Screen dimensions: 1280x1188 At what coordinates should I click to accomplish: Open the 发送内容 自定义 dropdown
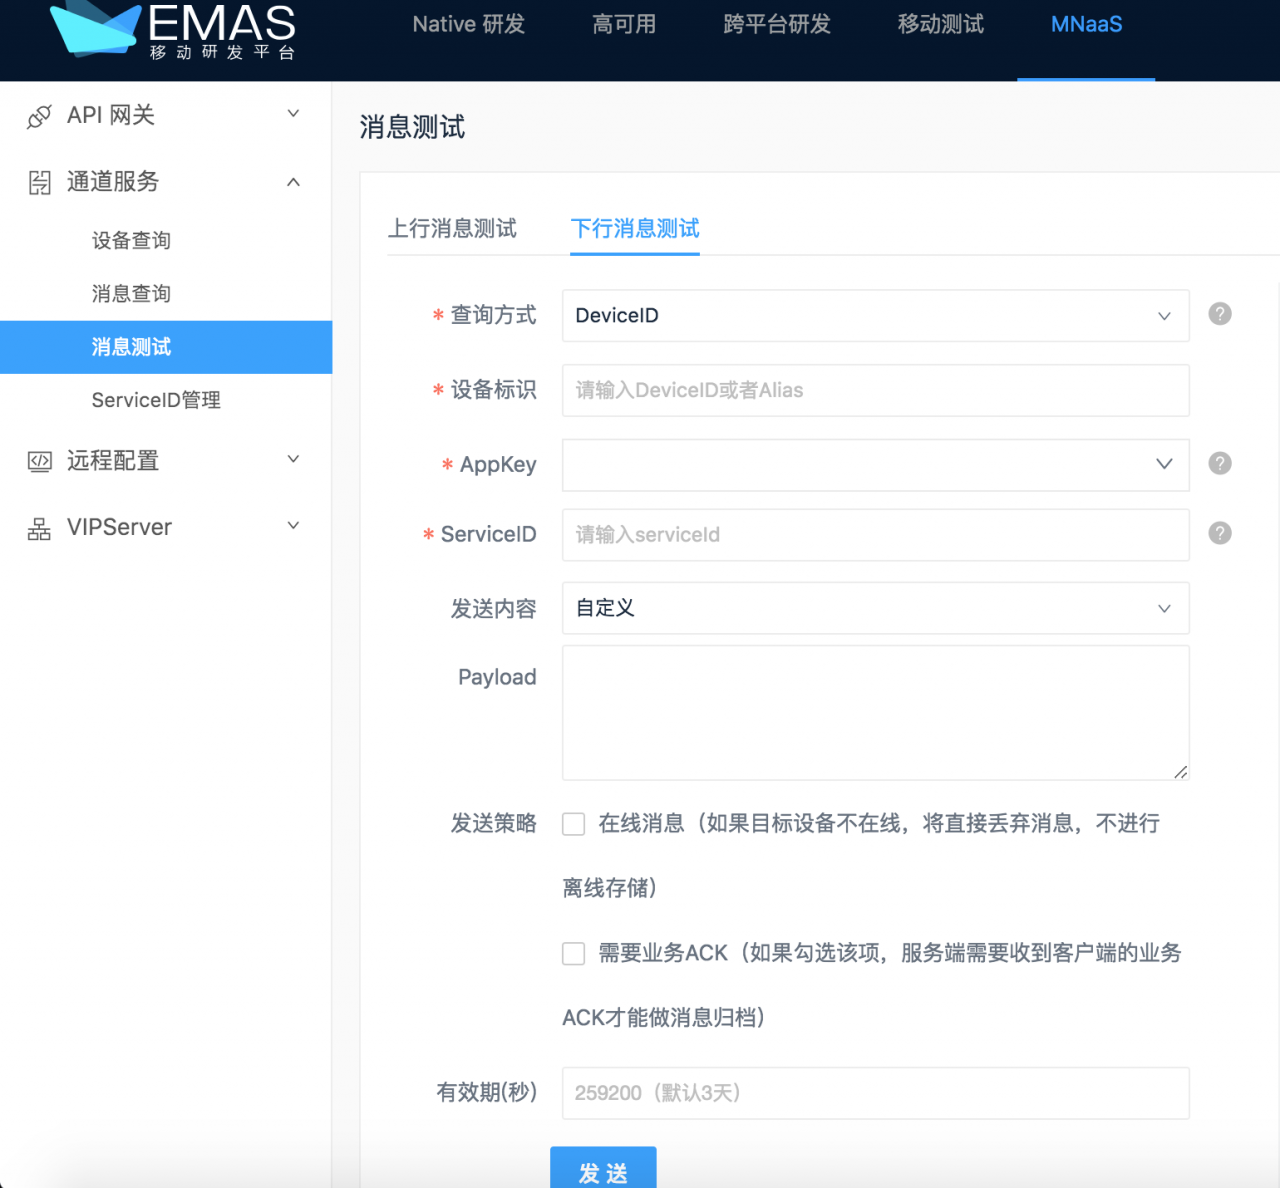tap(876, 608)
